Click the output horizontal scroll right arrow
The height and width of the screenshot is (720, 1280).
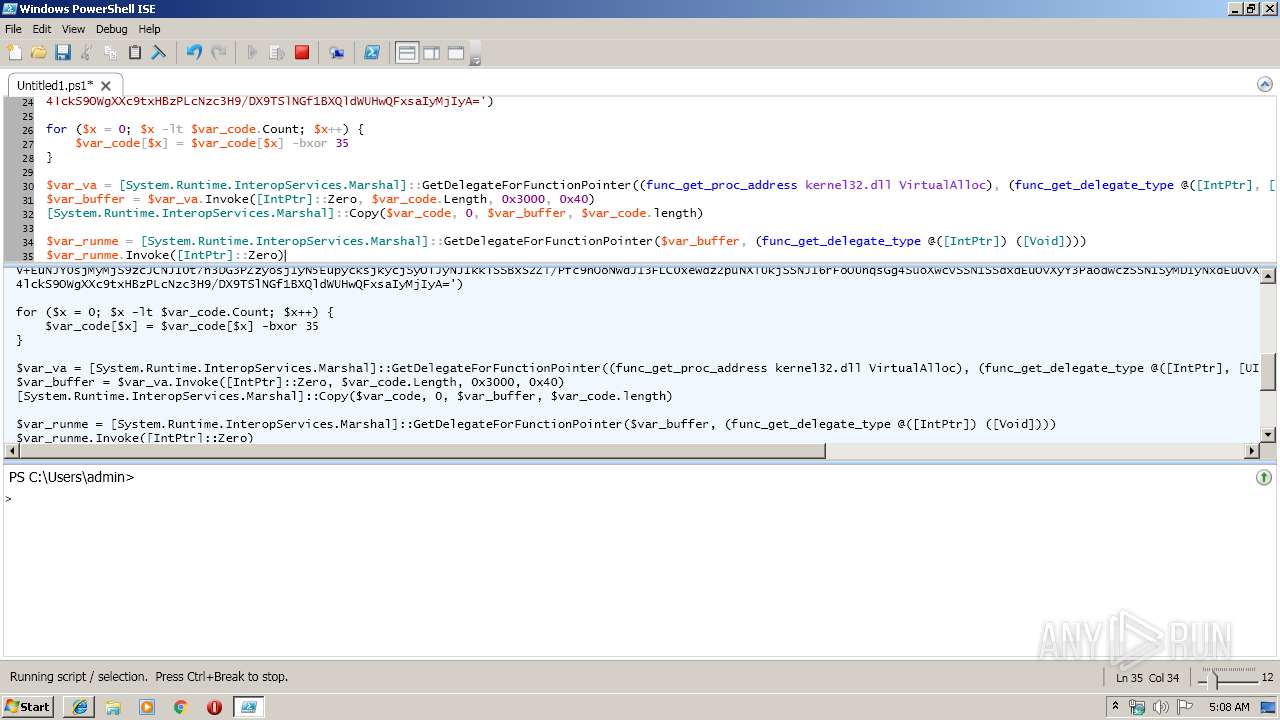pos(1252,451)
